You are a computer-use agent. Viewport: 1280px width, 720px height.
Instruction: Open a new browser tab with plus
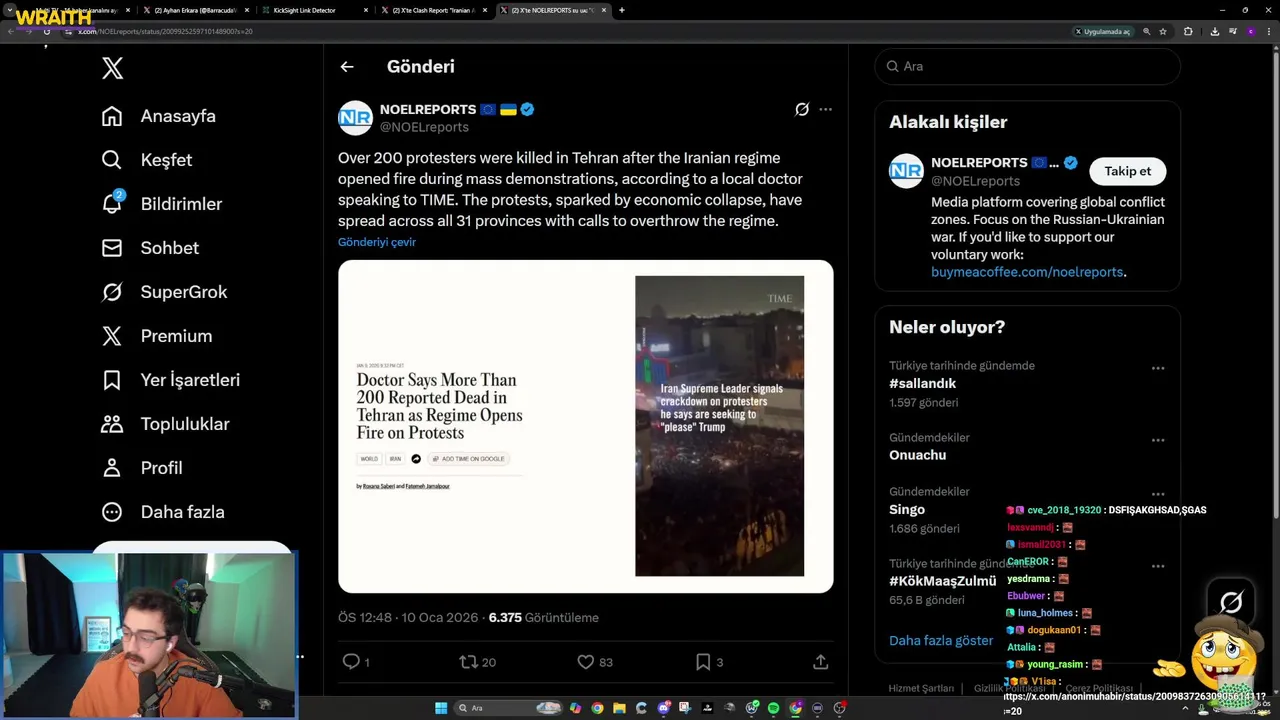(x=622, y=10)
